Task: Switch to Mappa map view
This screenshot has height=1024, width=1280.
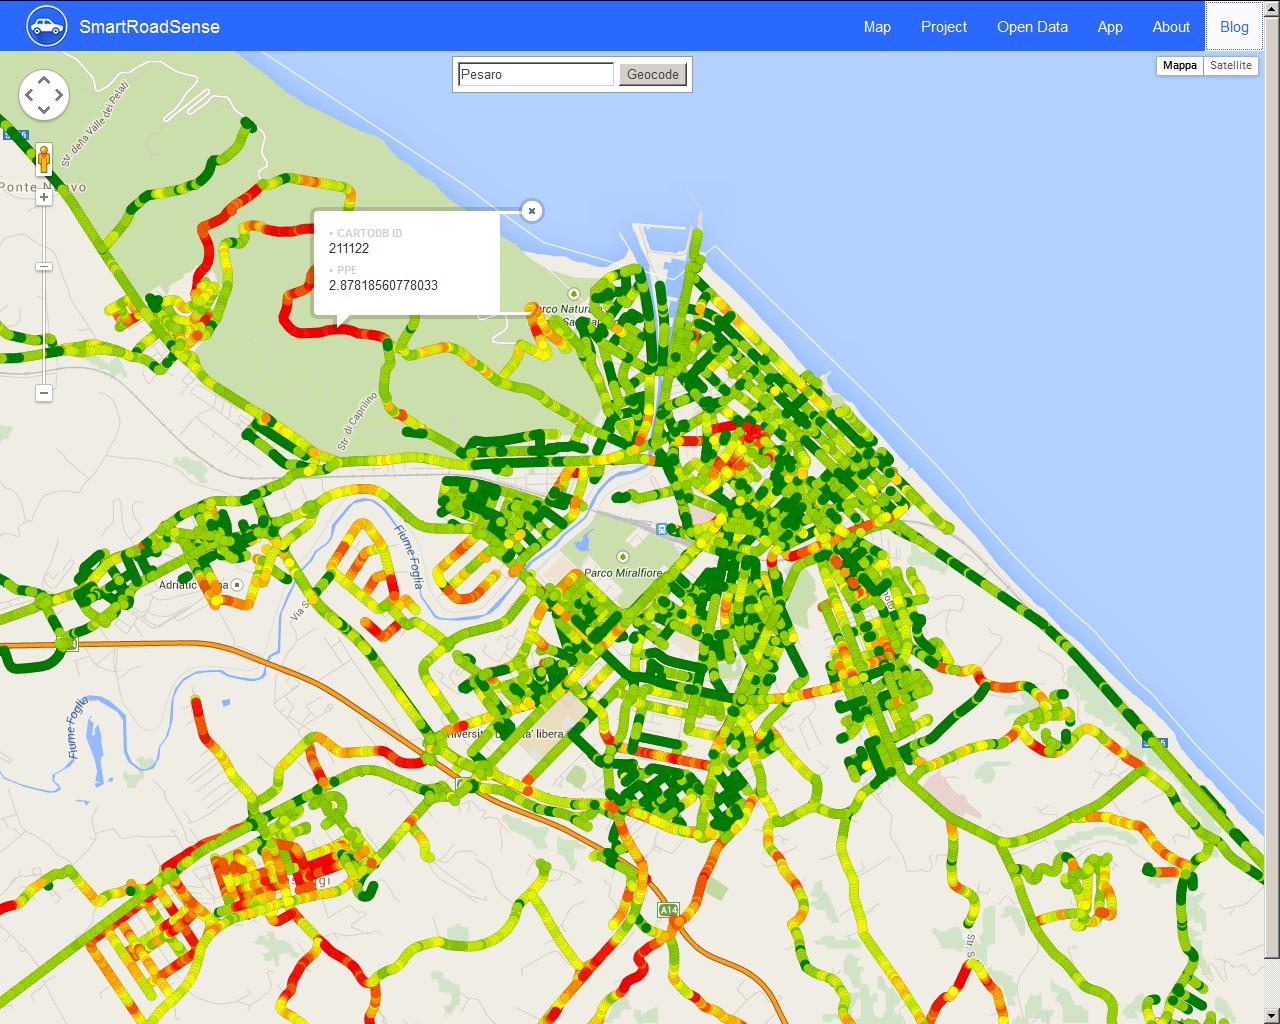Action: 1179,65
